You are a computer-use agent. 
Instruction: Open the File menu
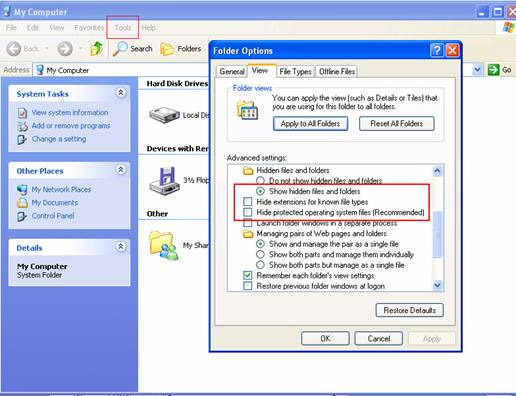pos(11,28)
